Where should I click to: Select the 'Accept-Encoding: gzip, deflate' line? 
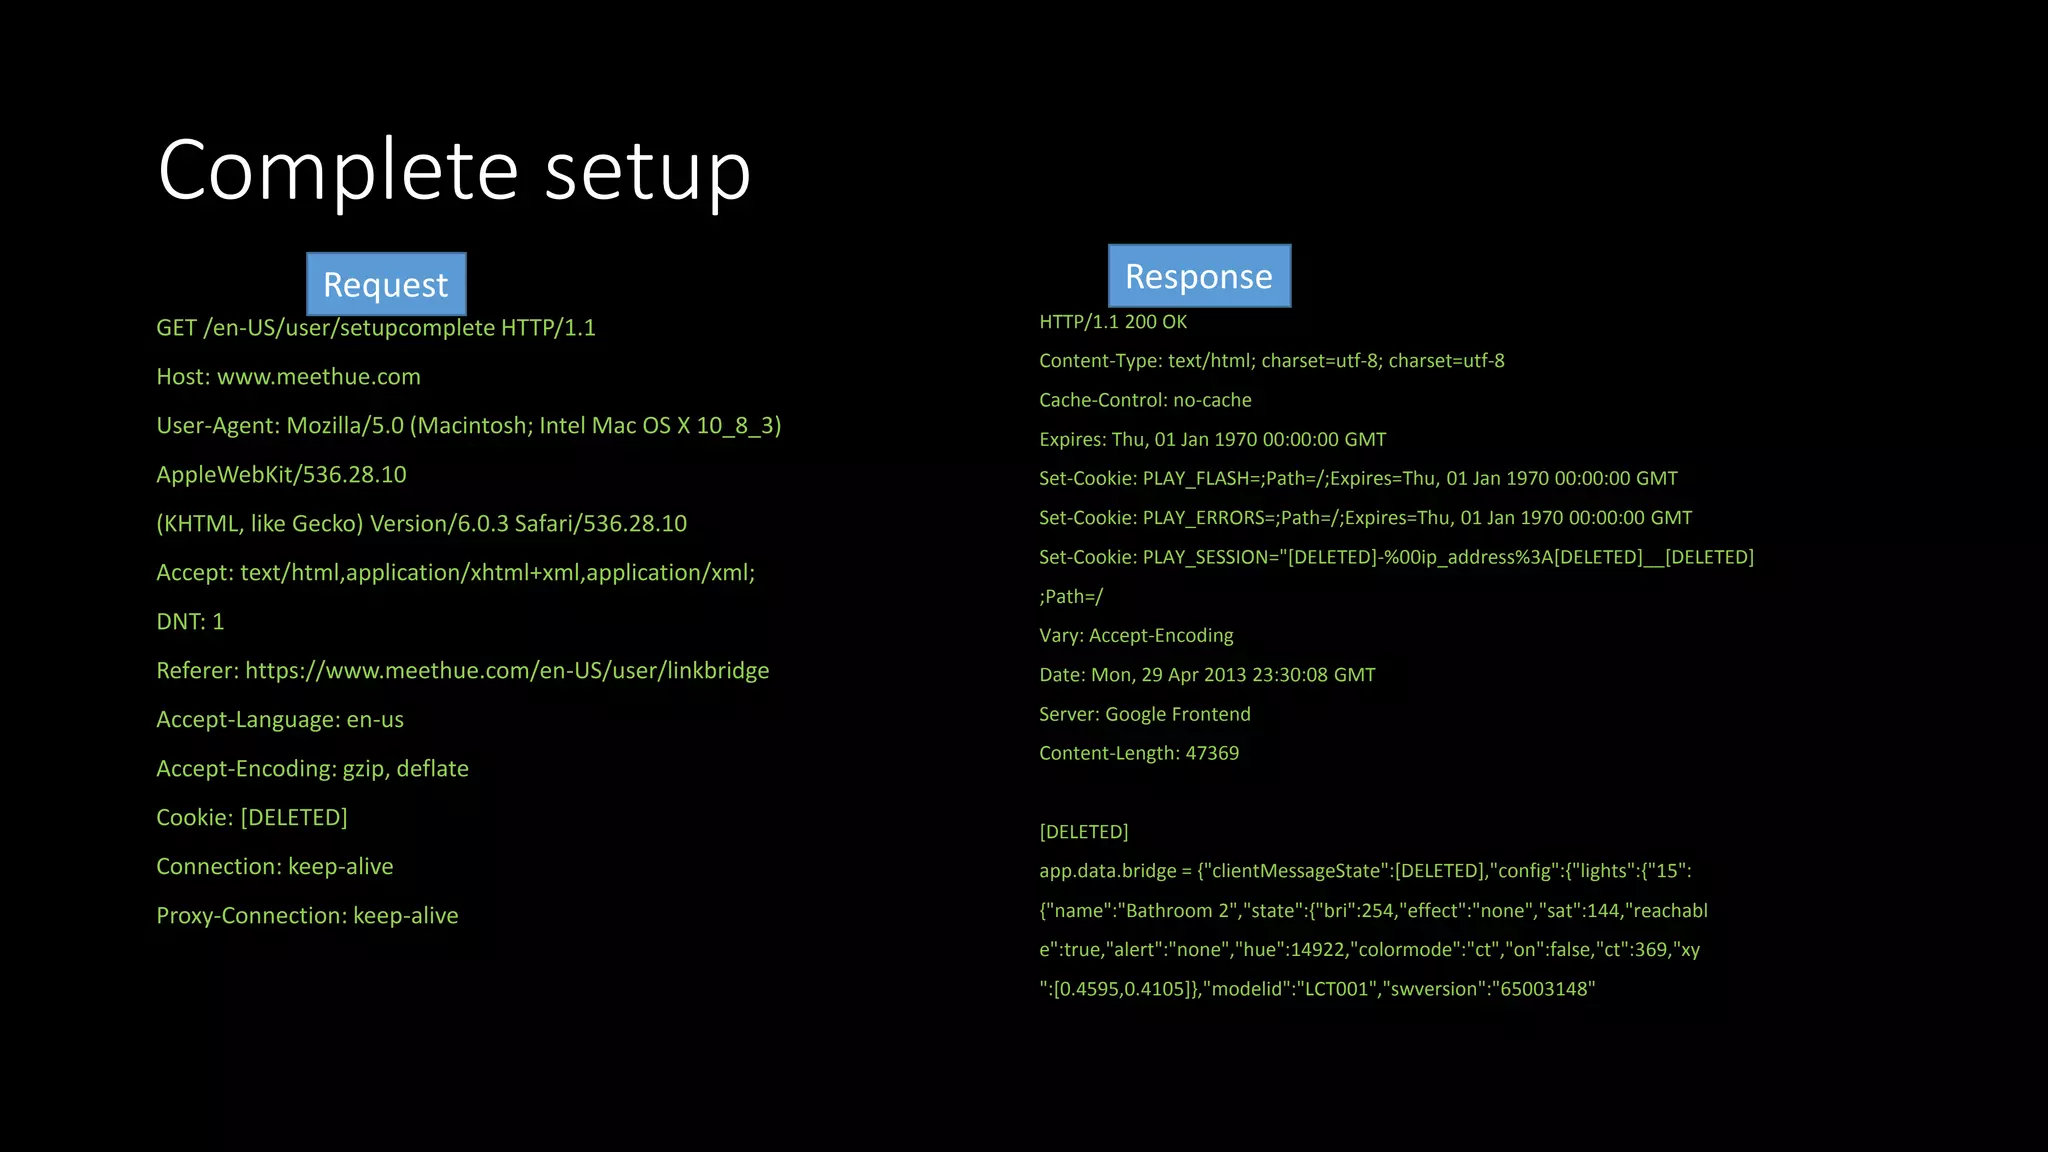[x=312, y=769]
